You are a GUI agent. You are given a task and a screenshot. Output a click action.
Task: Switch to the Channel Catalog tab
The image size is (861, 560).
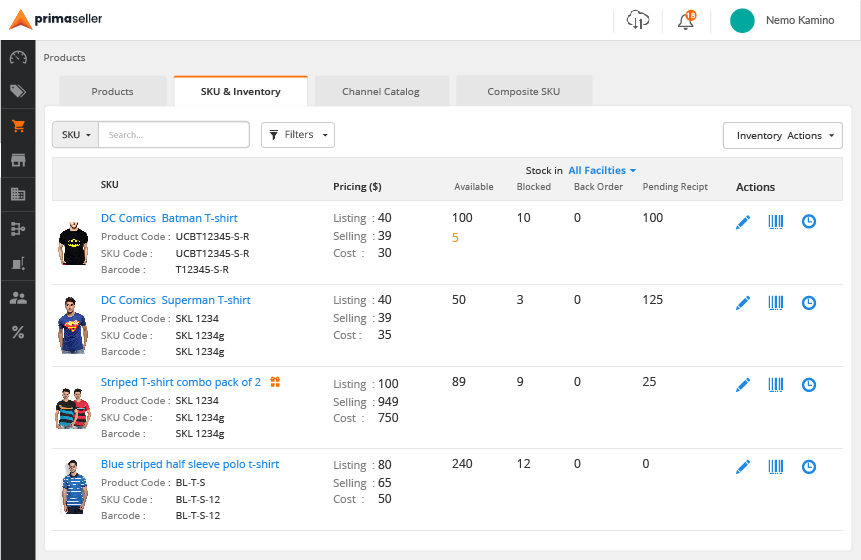pos(381,91)
